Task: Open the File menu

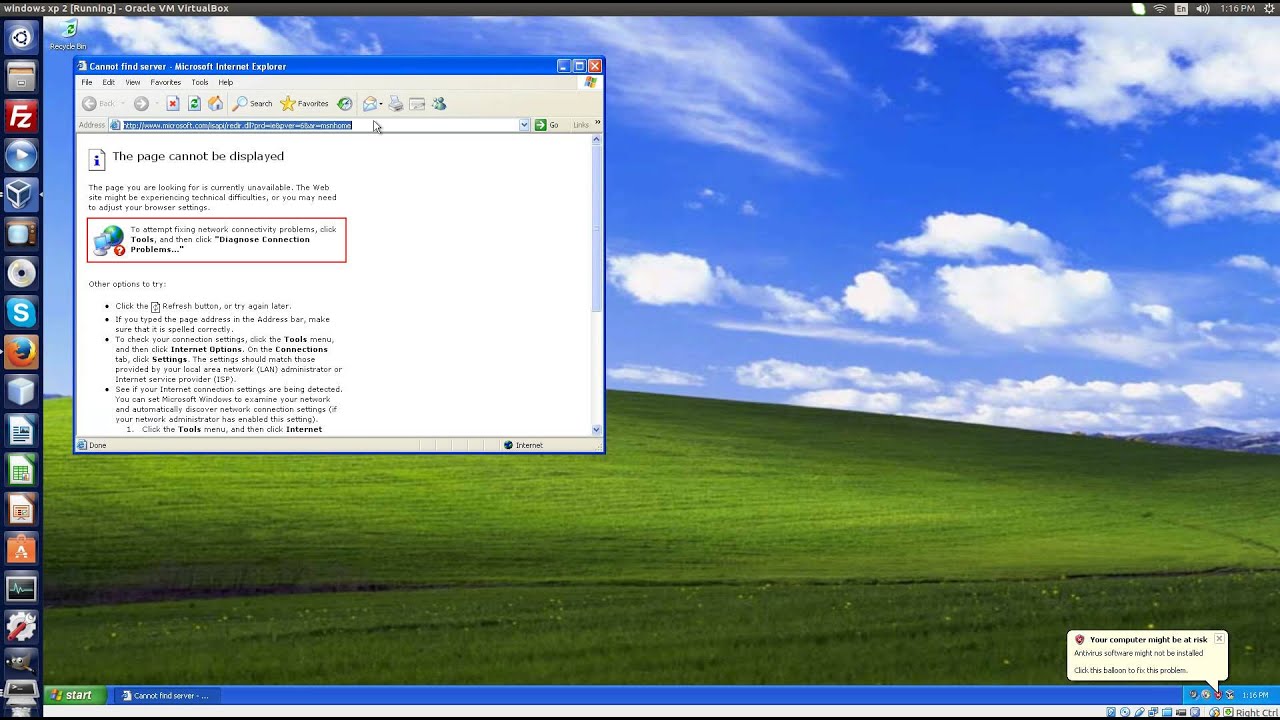Action: point(87,82)
